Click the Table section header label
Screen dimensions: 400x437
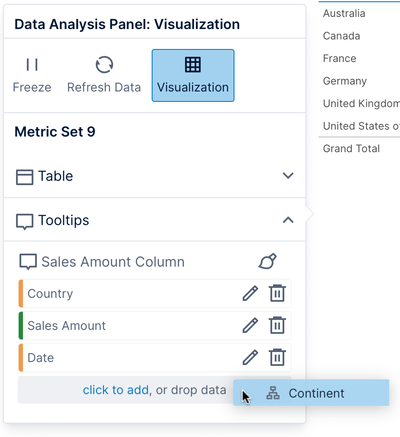[55, 176]
